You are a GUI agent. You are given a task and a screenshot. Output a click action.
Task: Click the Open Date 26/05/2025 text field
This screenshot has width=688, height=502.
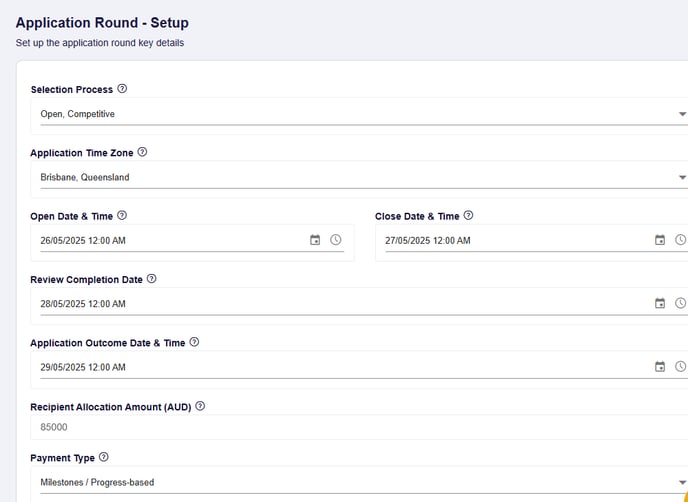tap(172, 240)
